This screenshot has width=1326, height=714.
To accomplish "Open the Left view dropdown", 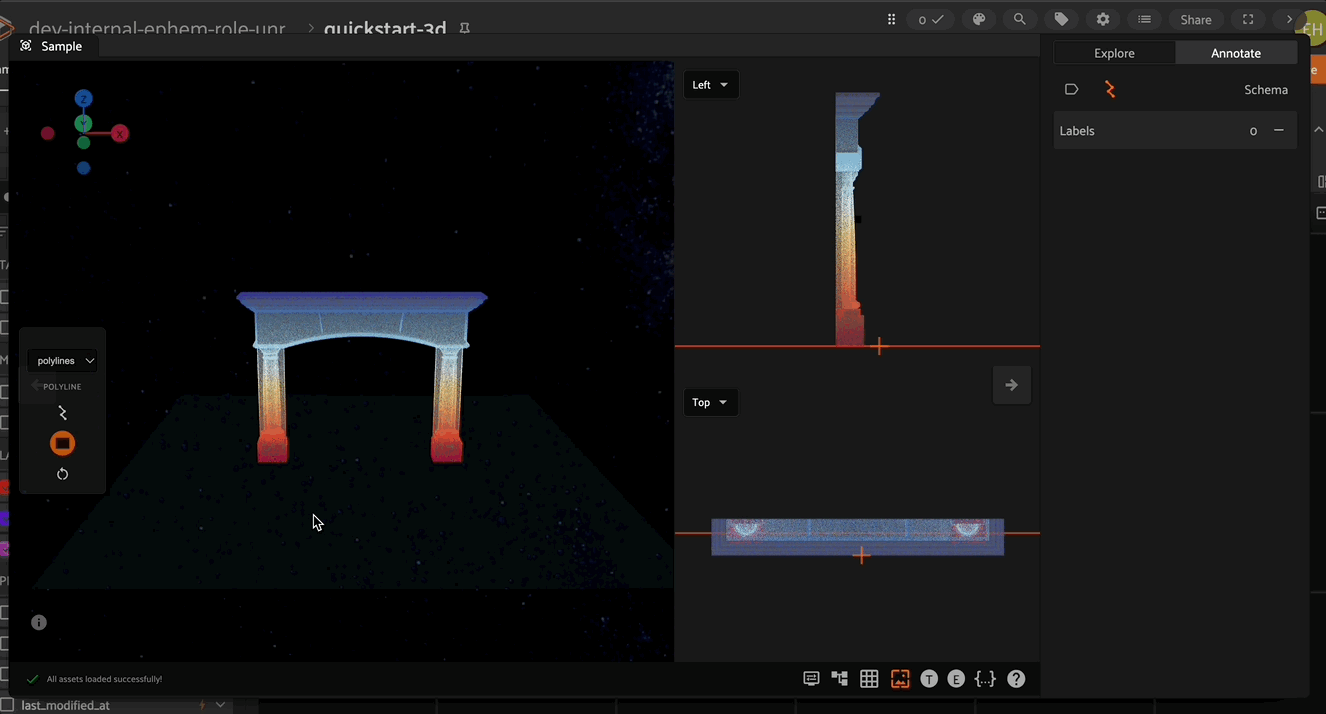I will point(710,85).
